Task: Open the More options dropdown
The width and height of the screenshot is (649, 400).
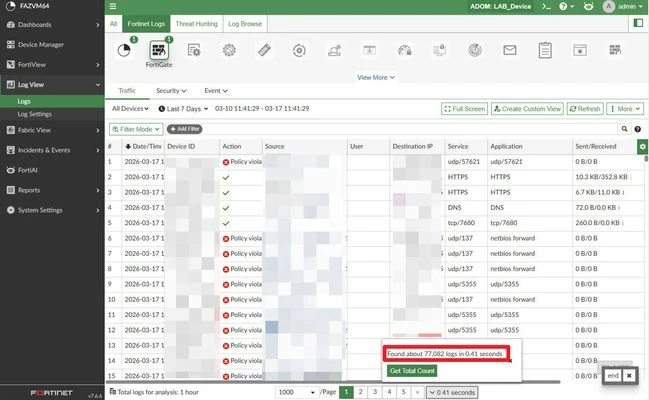Action: coord(625,109)
